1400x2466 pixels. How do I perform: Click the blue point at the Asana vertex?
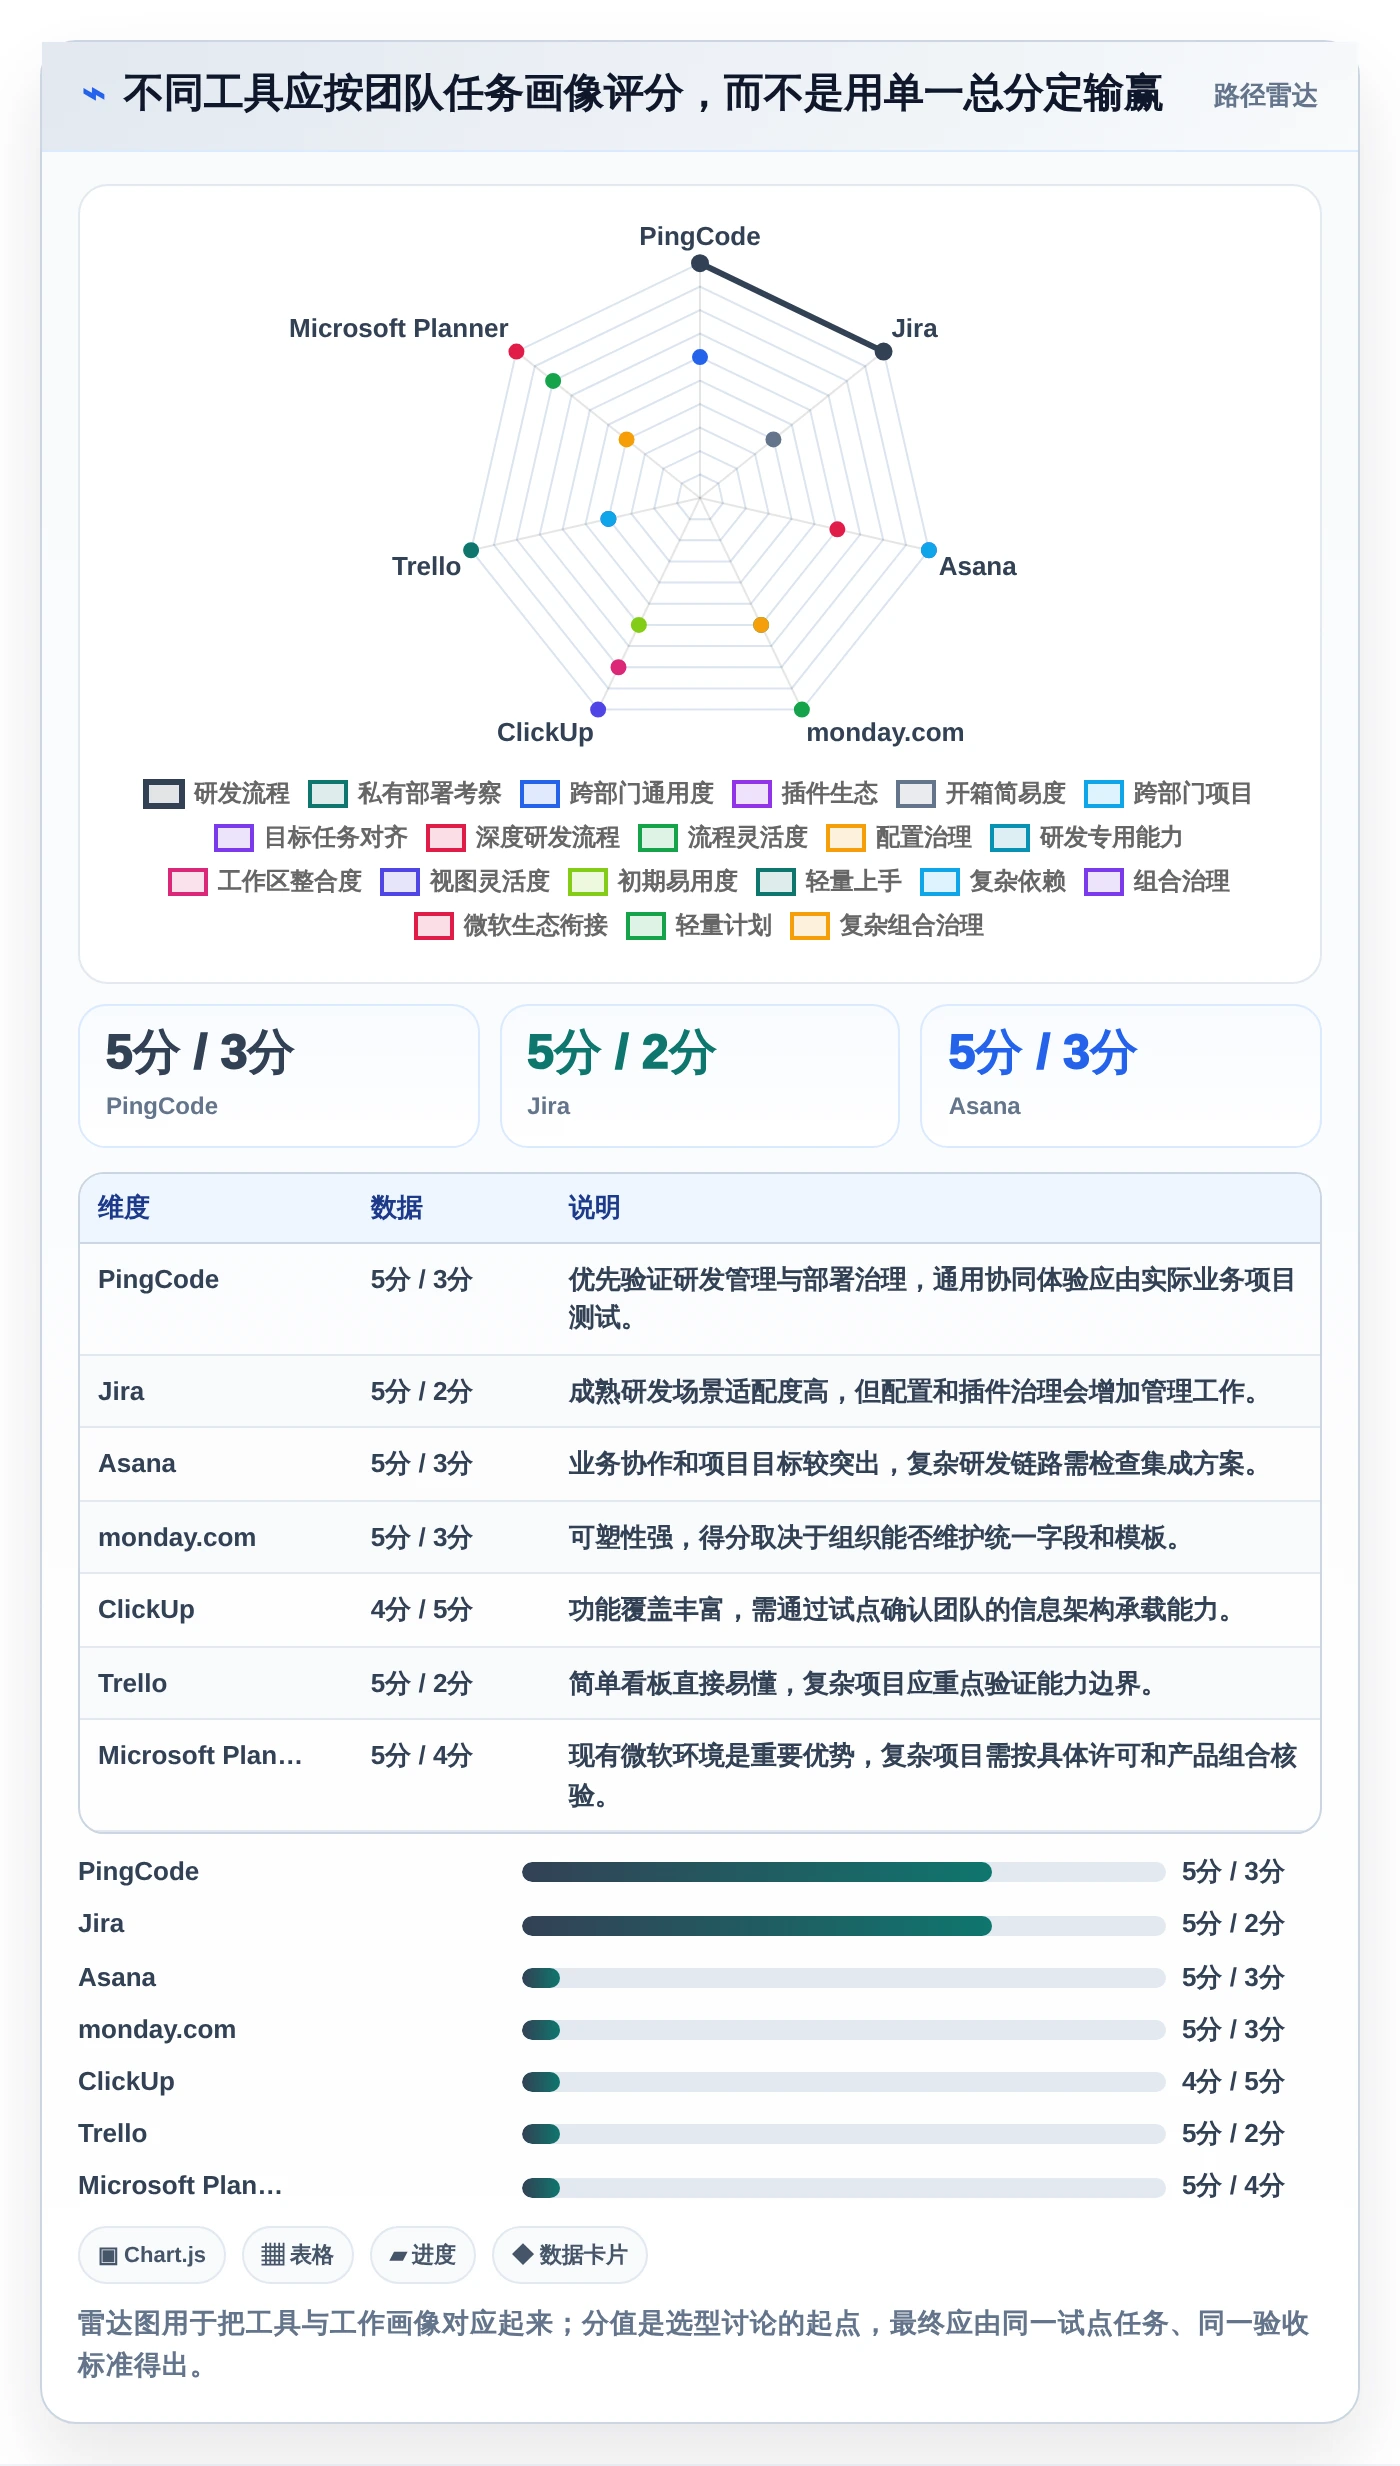pos(928,550)
